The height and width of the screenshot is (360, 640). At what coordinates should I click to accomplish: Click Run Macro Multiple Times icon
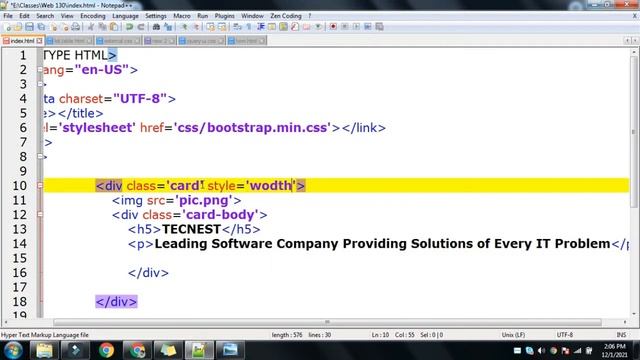pyautogui.click(x=368, y=27)
